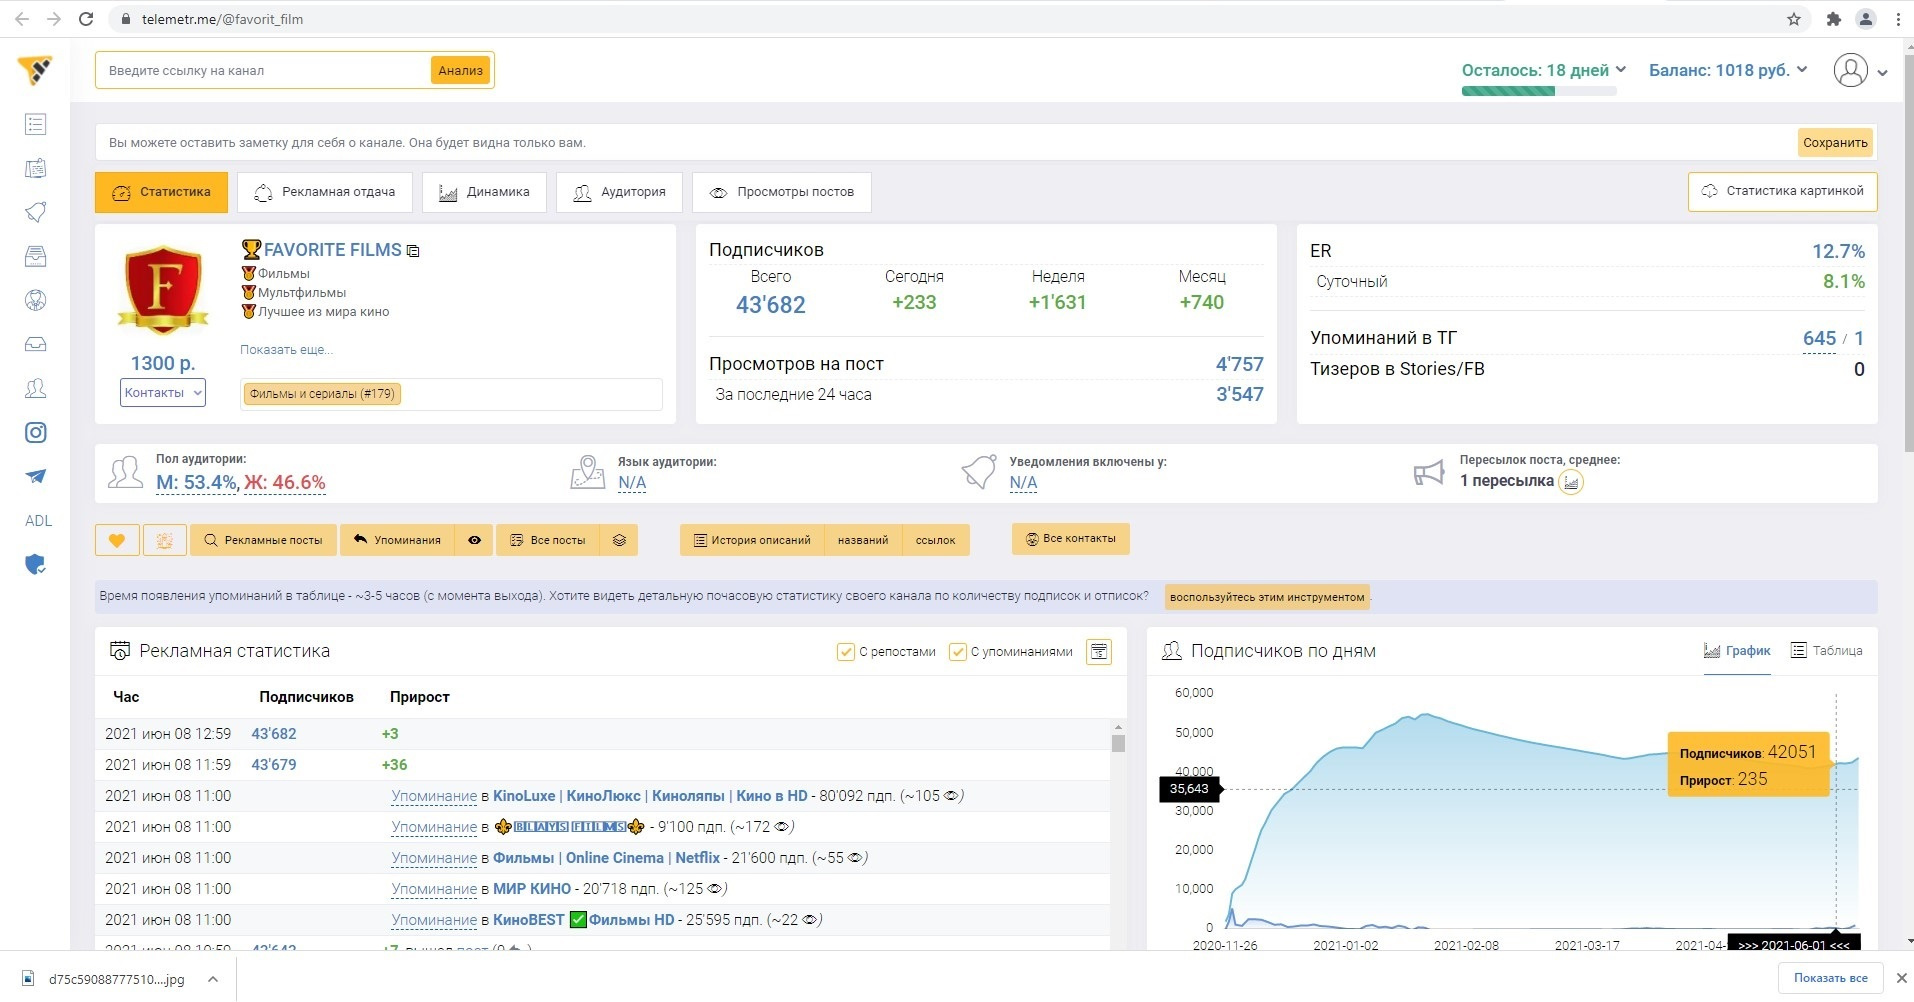The height and width of the screenshot is (1002, 1914).
Task: Uncheck the С упоминаниями checkbox
Action: (x=957, y=652)
